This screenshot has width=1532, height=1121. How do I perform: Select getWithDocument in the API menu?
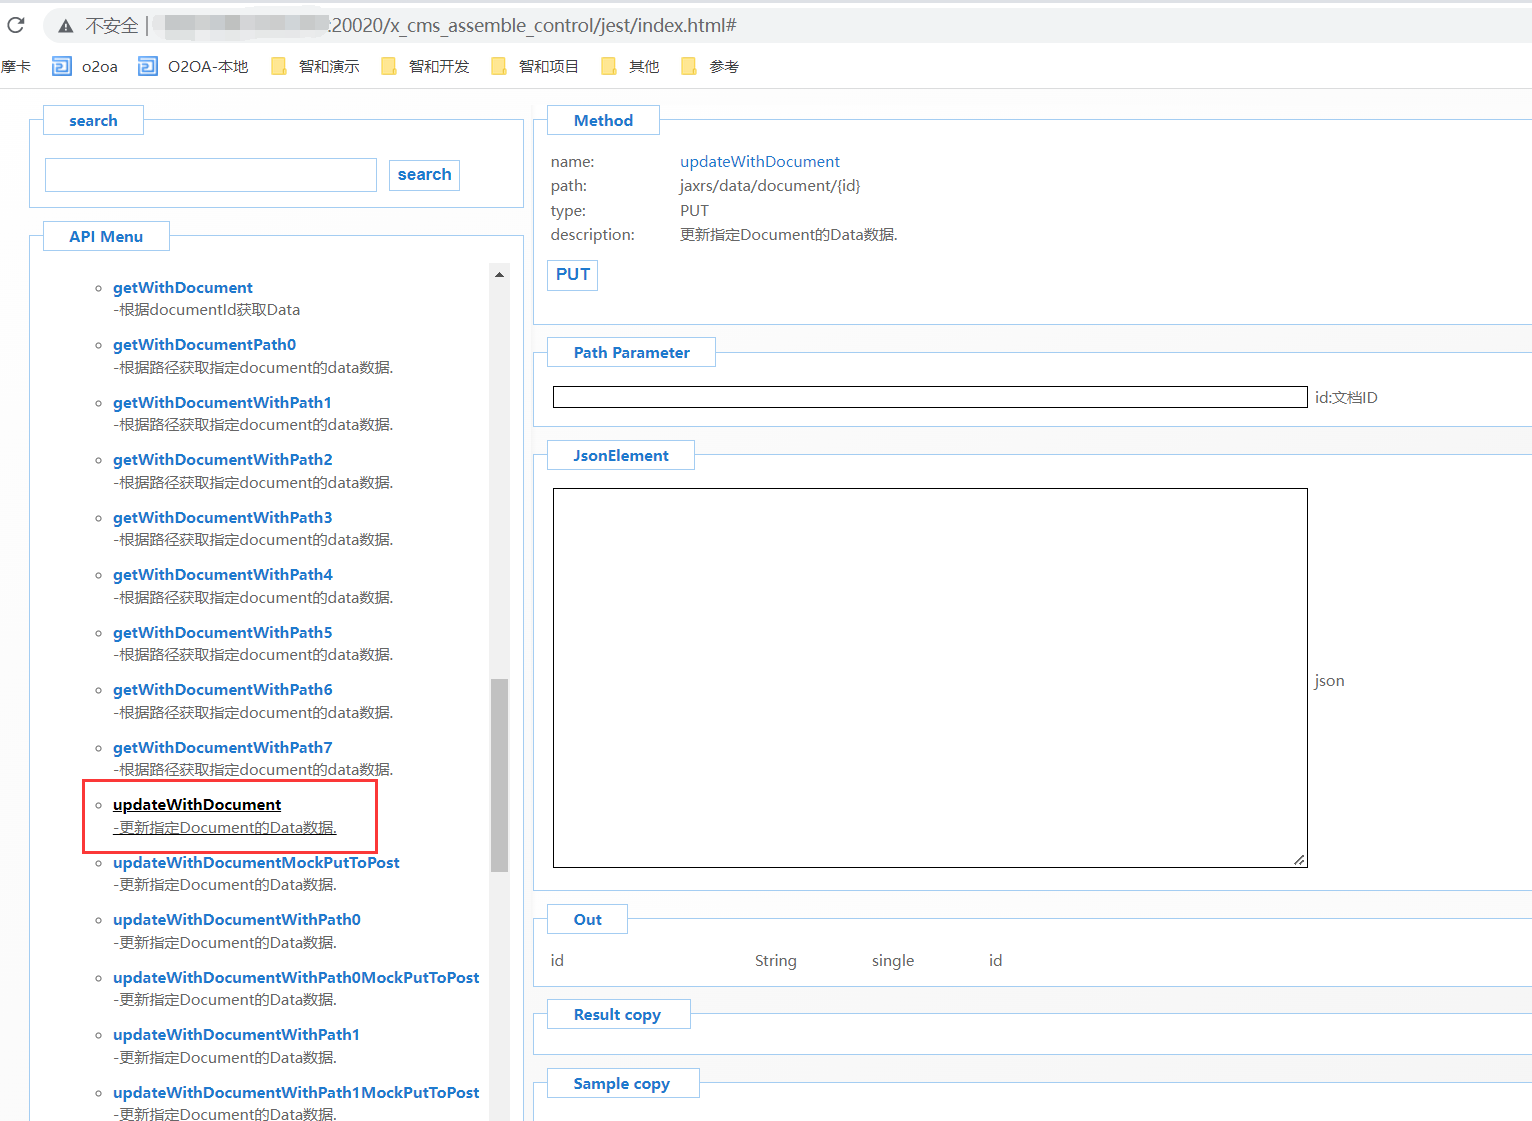183,288
